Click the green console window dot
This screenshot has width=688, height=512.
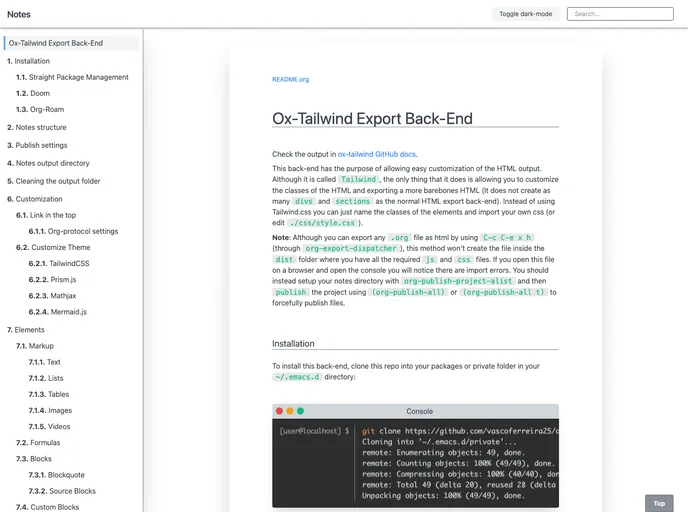[301, 411]
